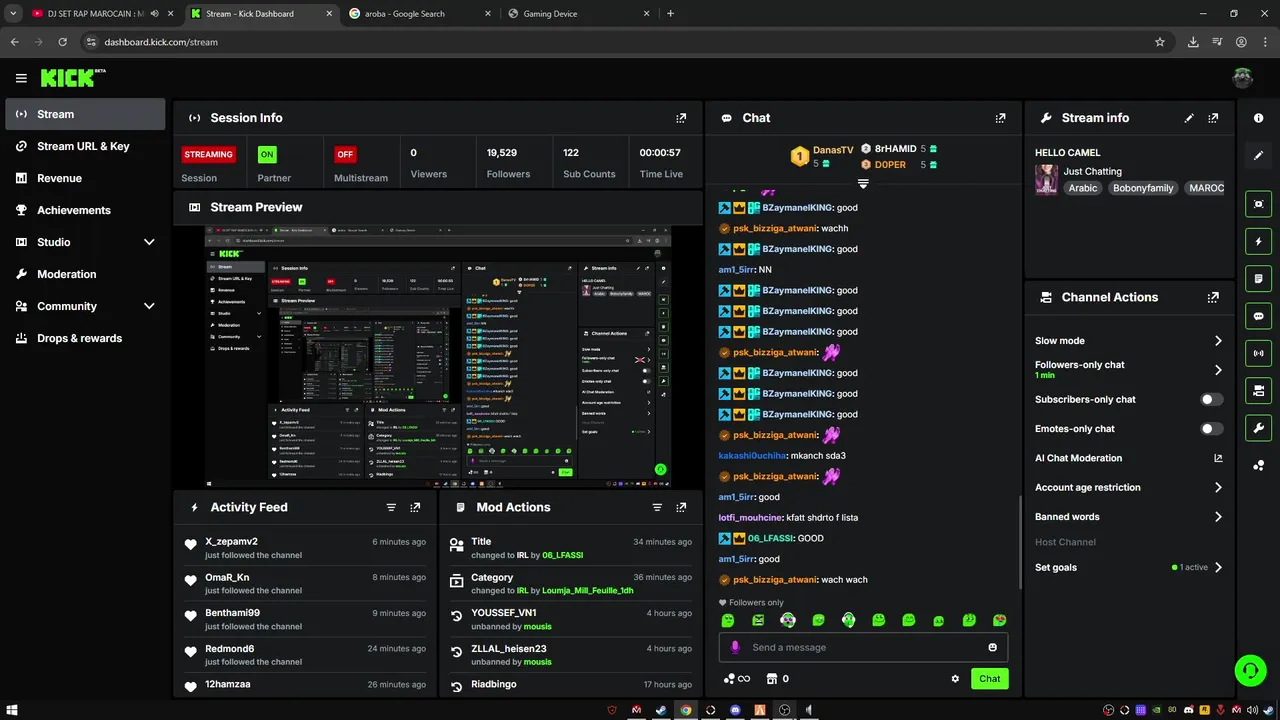This screenshot has width=1280, height=720.
Task: Open the hamburger navigation menu
Action: (21, 78)
